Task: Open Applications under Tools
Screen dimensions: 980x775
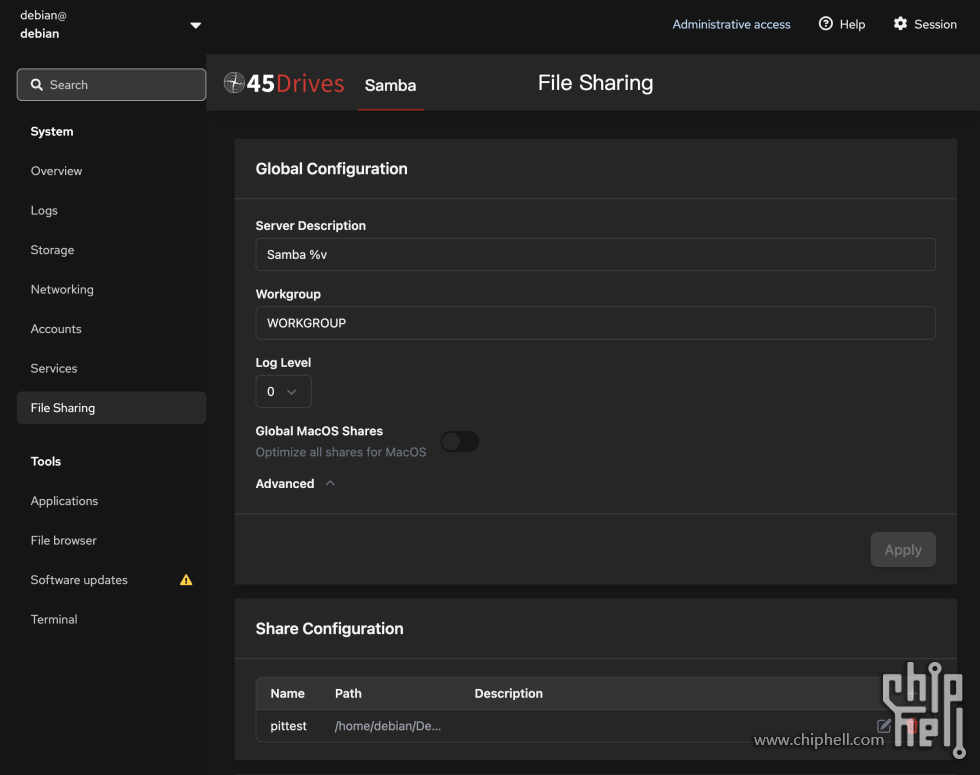Action: (x=64, y=501)
